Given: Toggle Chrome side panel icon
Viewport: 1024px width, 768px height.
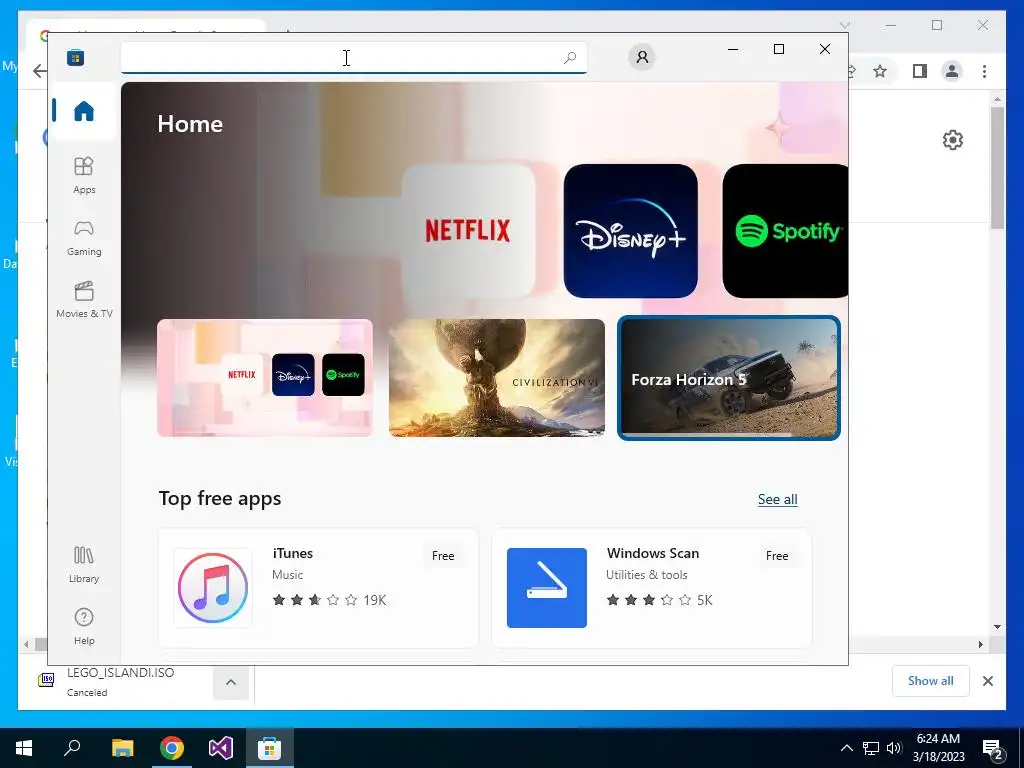Looking at the screenshot, I should point(920,71).
